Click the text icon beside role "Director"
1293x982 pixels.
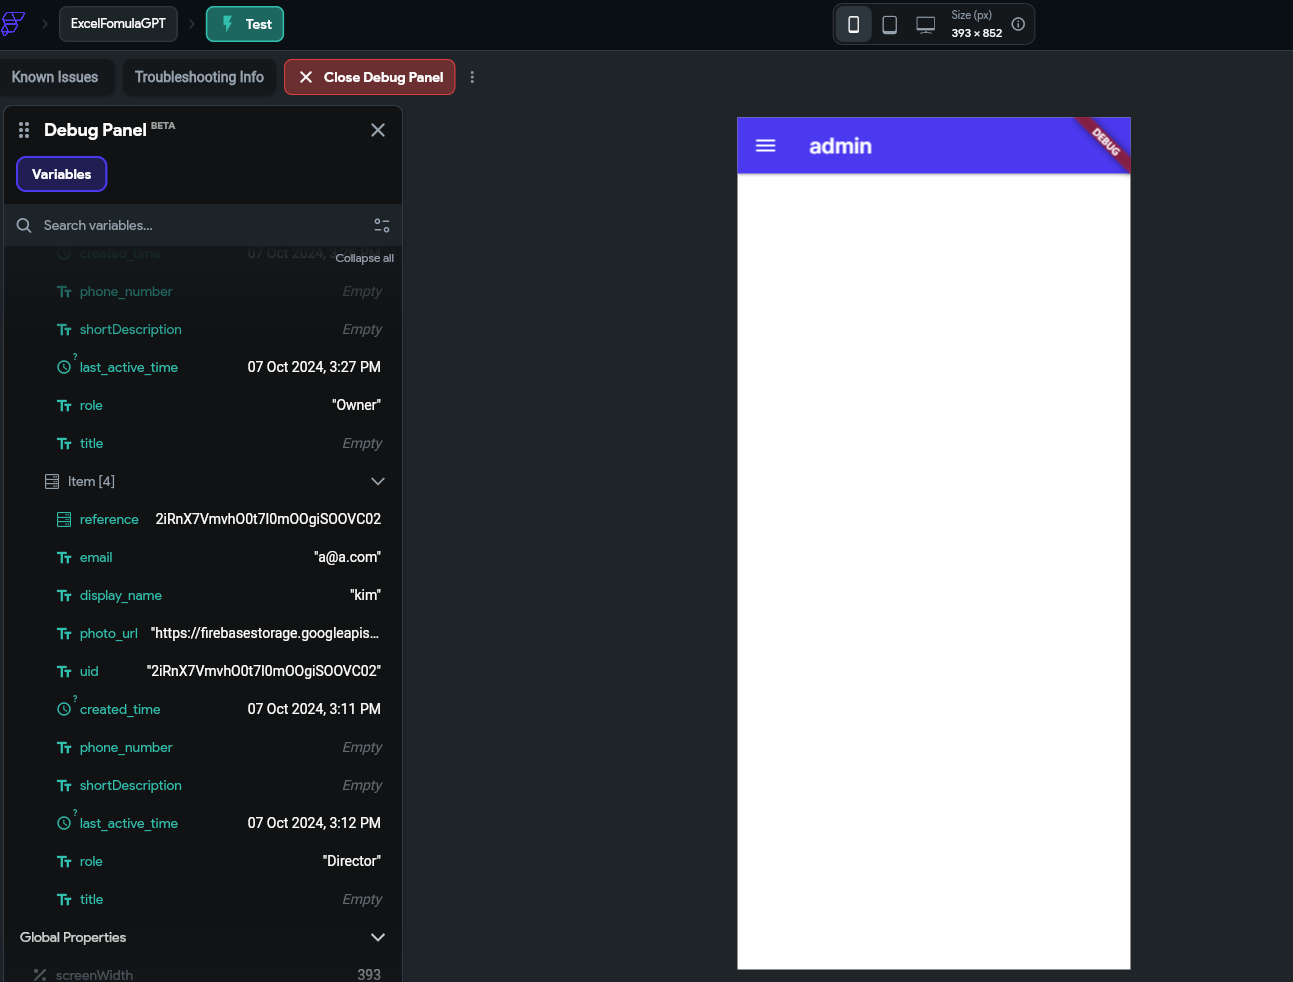(x=64, y=861)
